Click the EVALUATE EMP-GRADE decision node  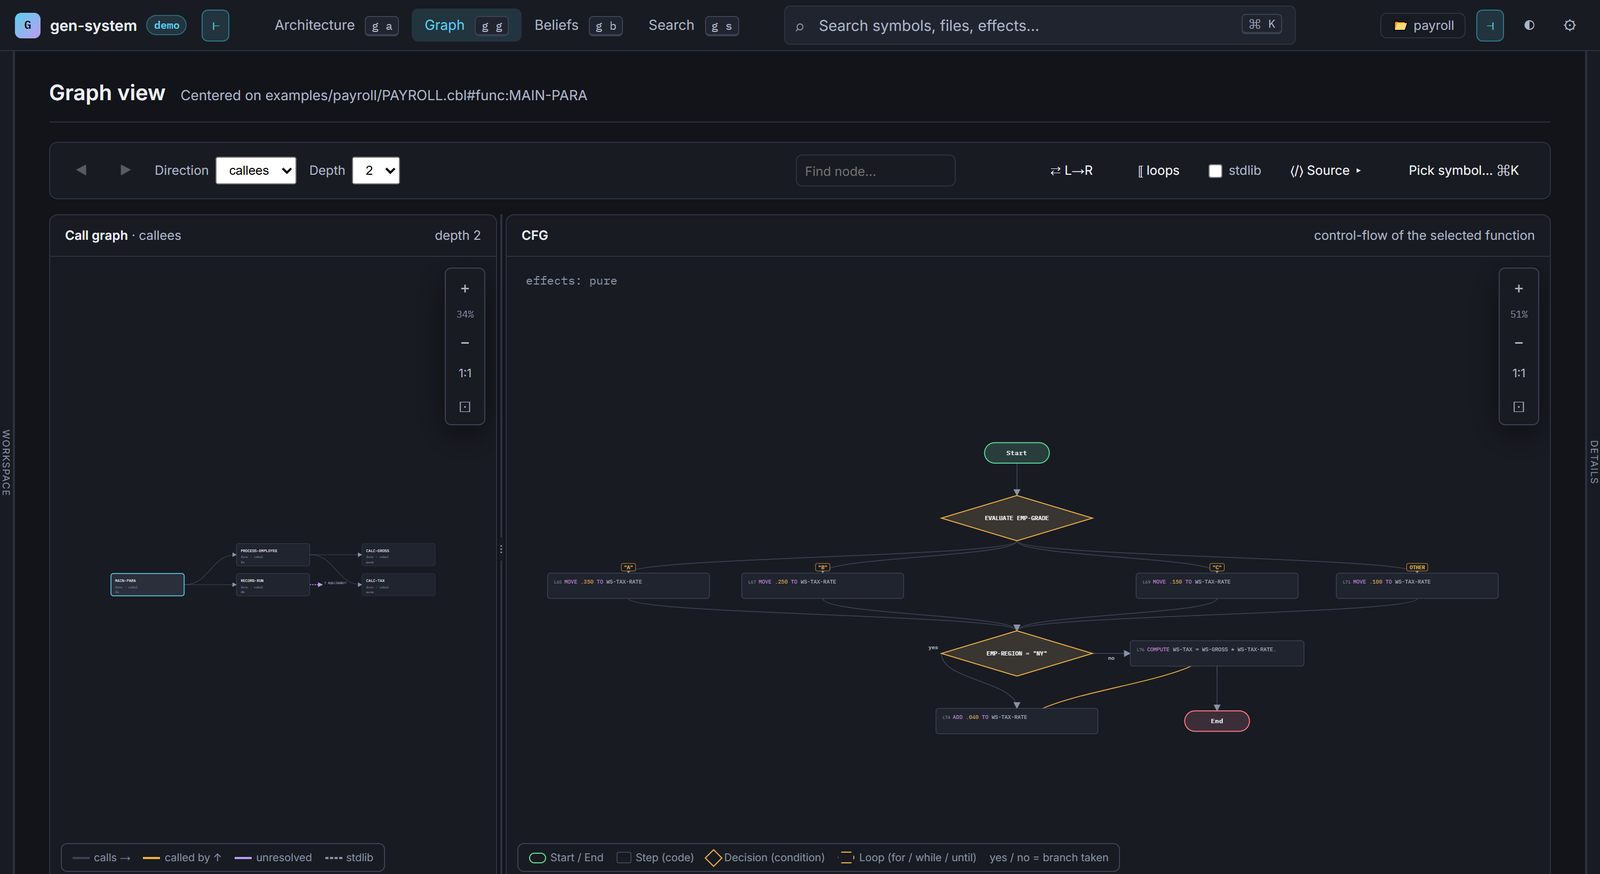click(x=1017, y=518)
